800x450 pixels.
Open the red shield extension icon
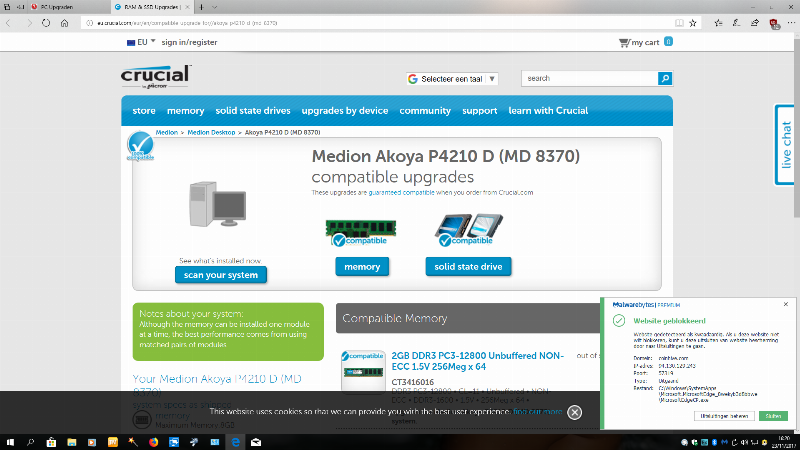[774, 23]
